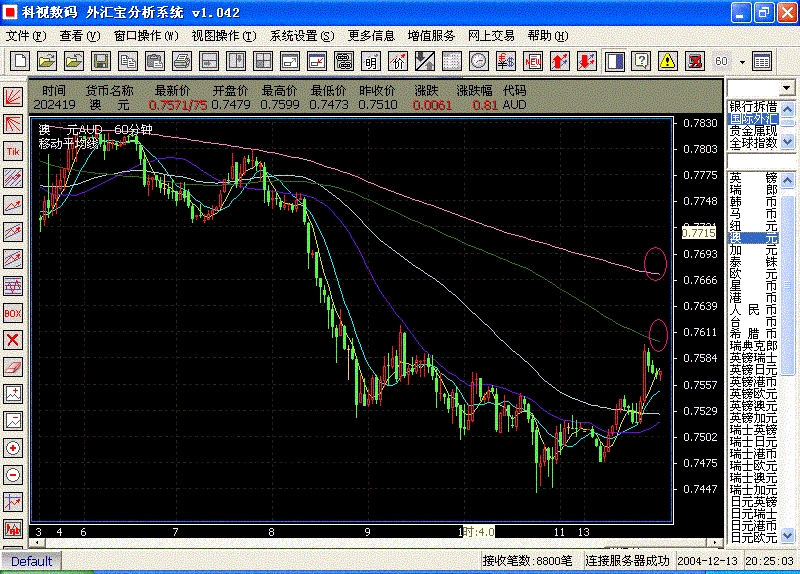Click the chart icon with plus sign
The image size is (800, 574).
[13, 394]
